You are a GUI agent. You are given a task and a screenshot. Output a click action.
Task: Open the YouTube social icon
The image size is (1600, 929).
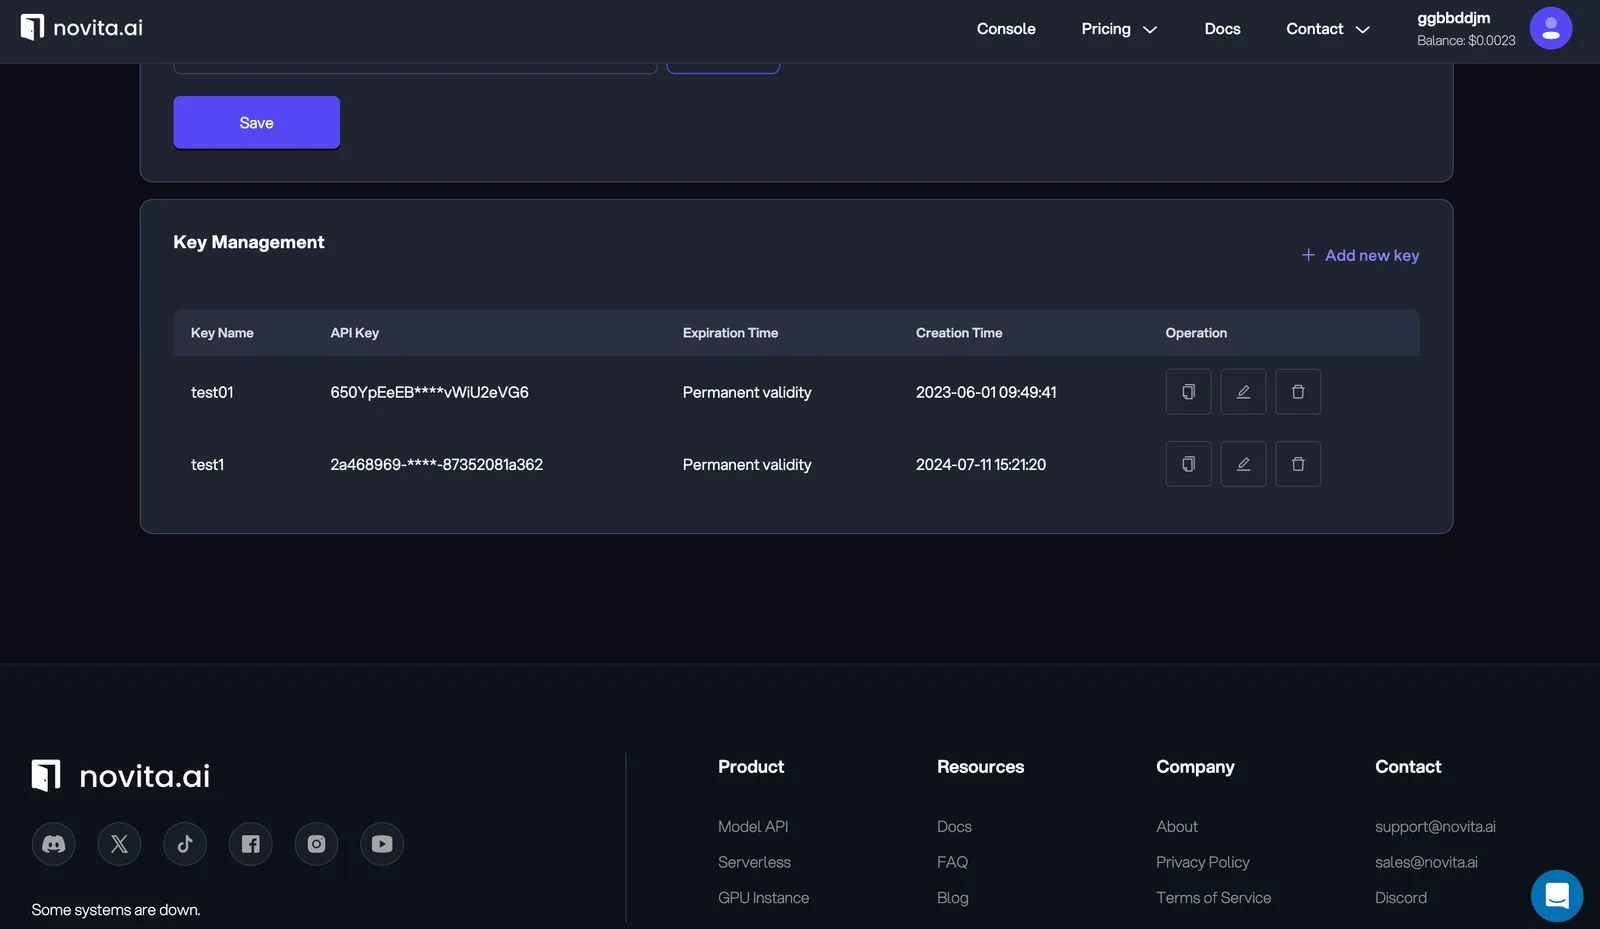pyautogui.click(x=382, y=844)
